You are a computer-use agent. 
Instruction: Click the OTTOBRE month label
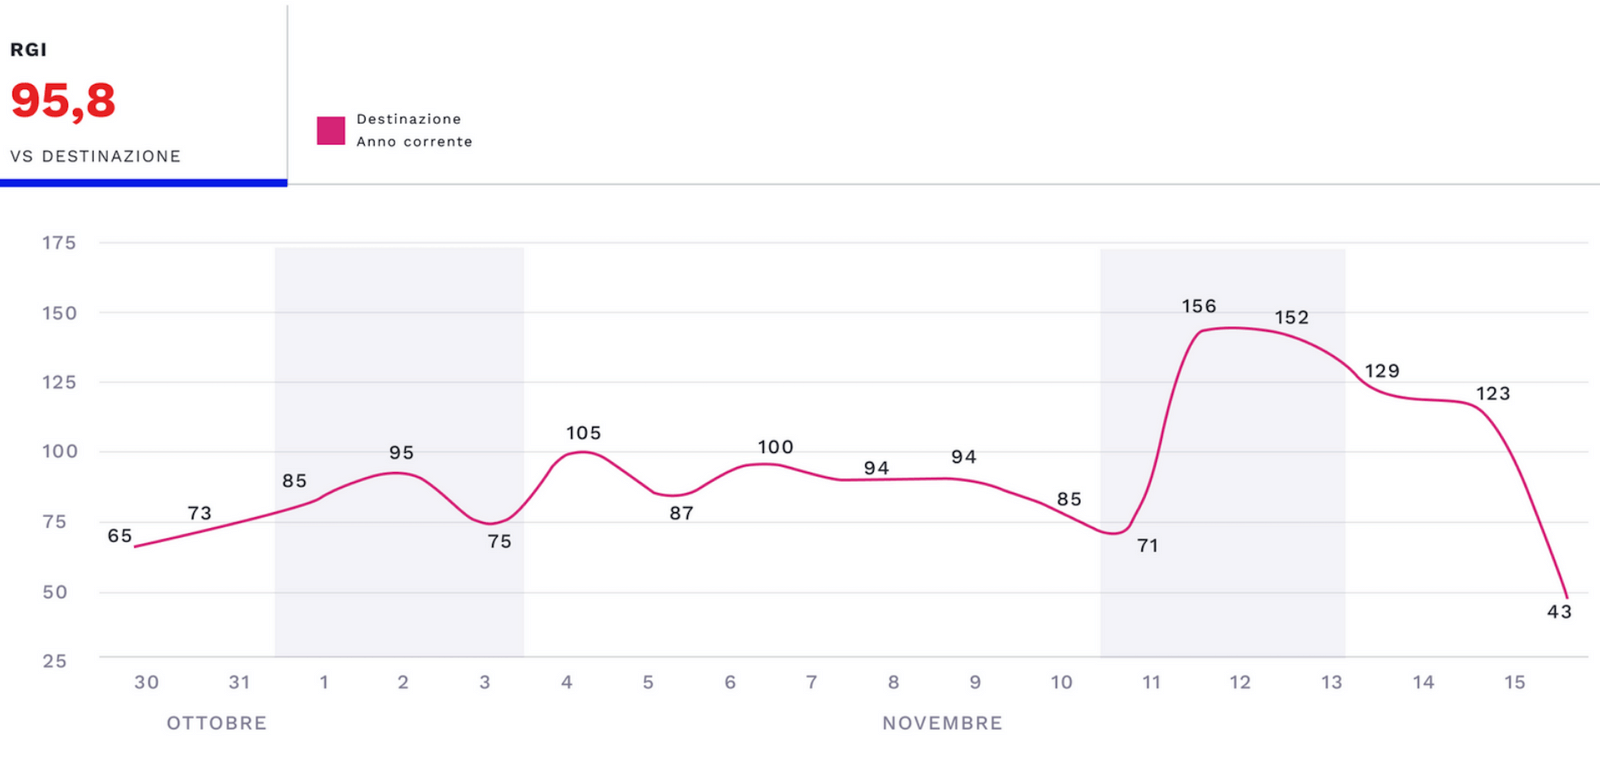(x=217, y=723)
